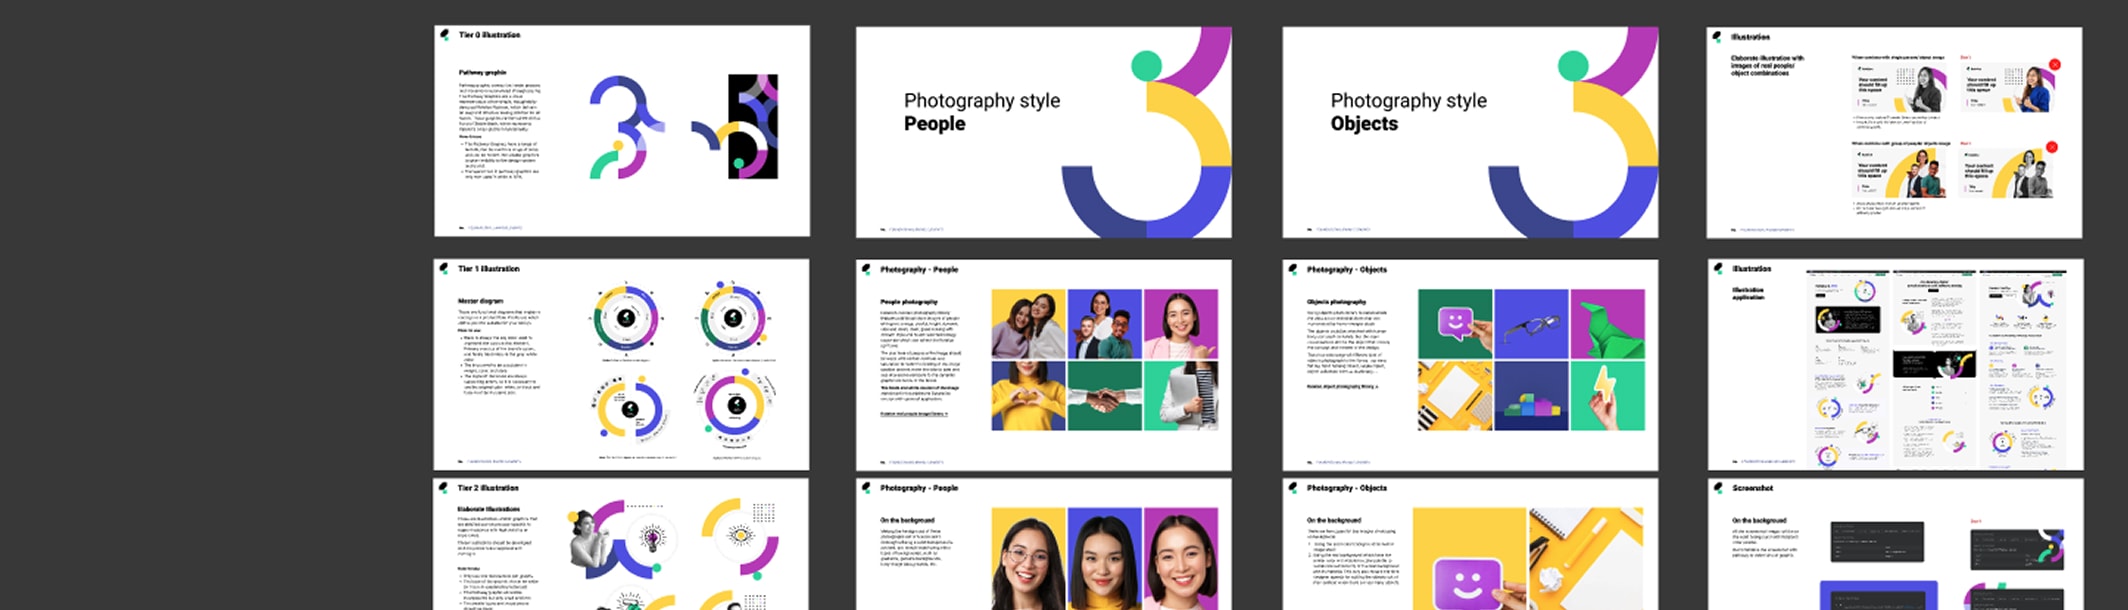
Task: Select the large woman portrait on a blue background
Action: pyautogui.click(x=1105, y=558)
